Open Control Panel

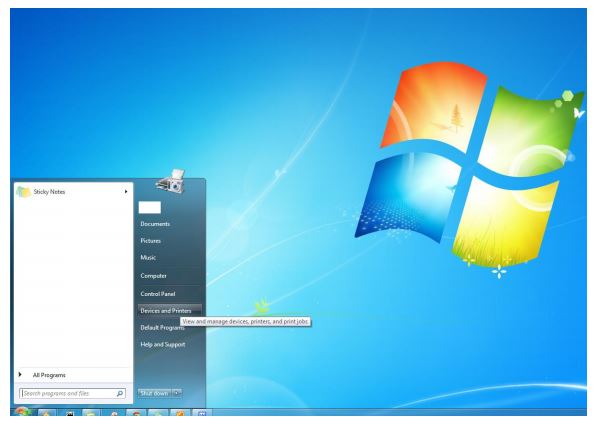point(158,294)
